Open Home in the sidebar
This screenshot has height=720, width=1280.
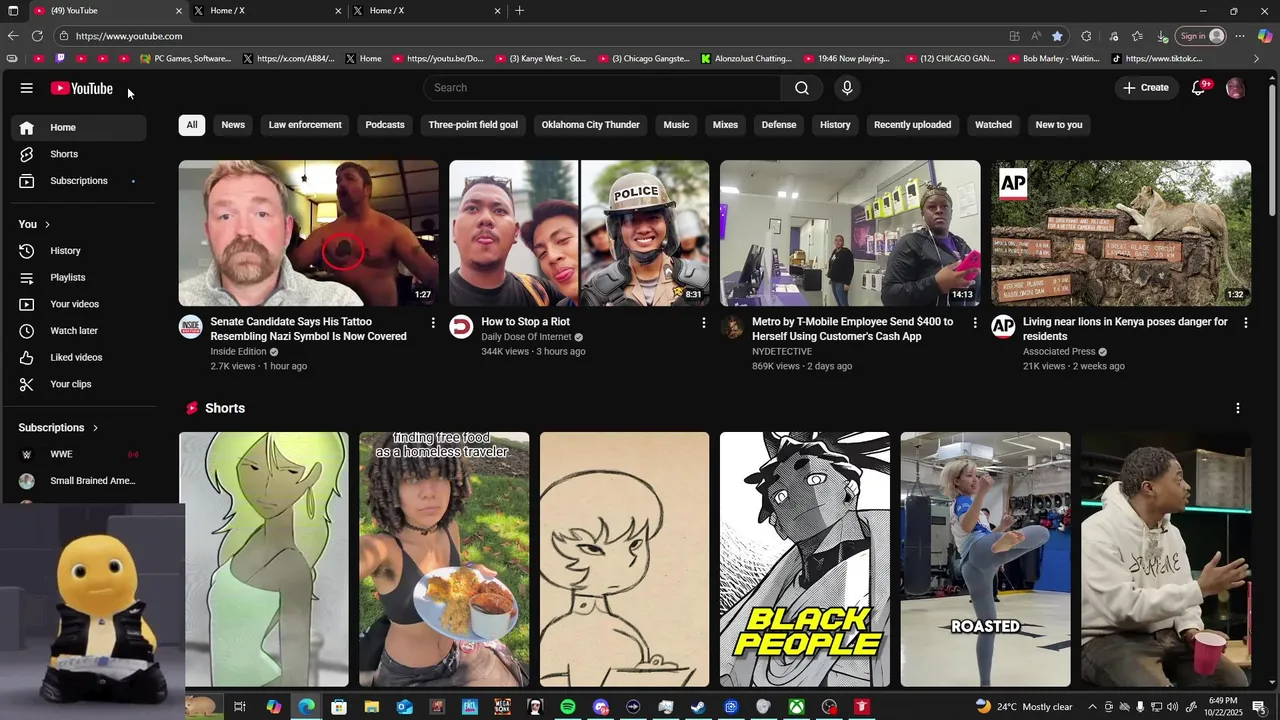click(78, 127)
